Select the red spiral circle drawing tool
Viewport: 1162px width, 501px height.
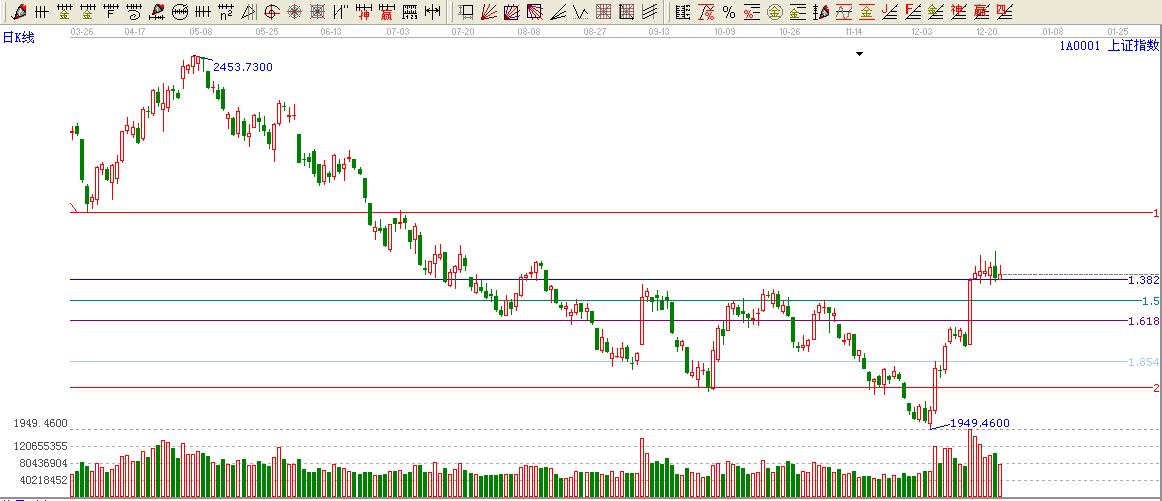tap(272, 12)
